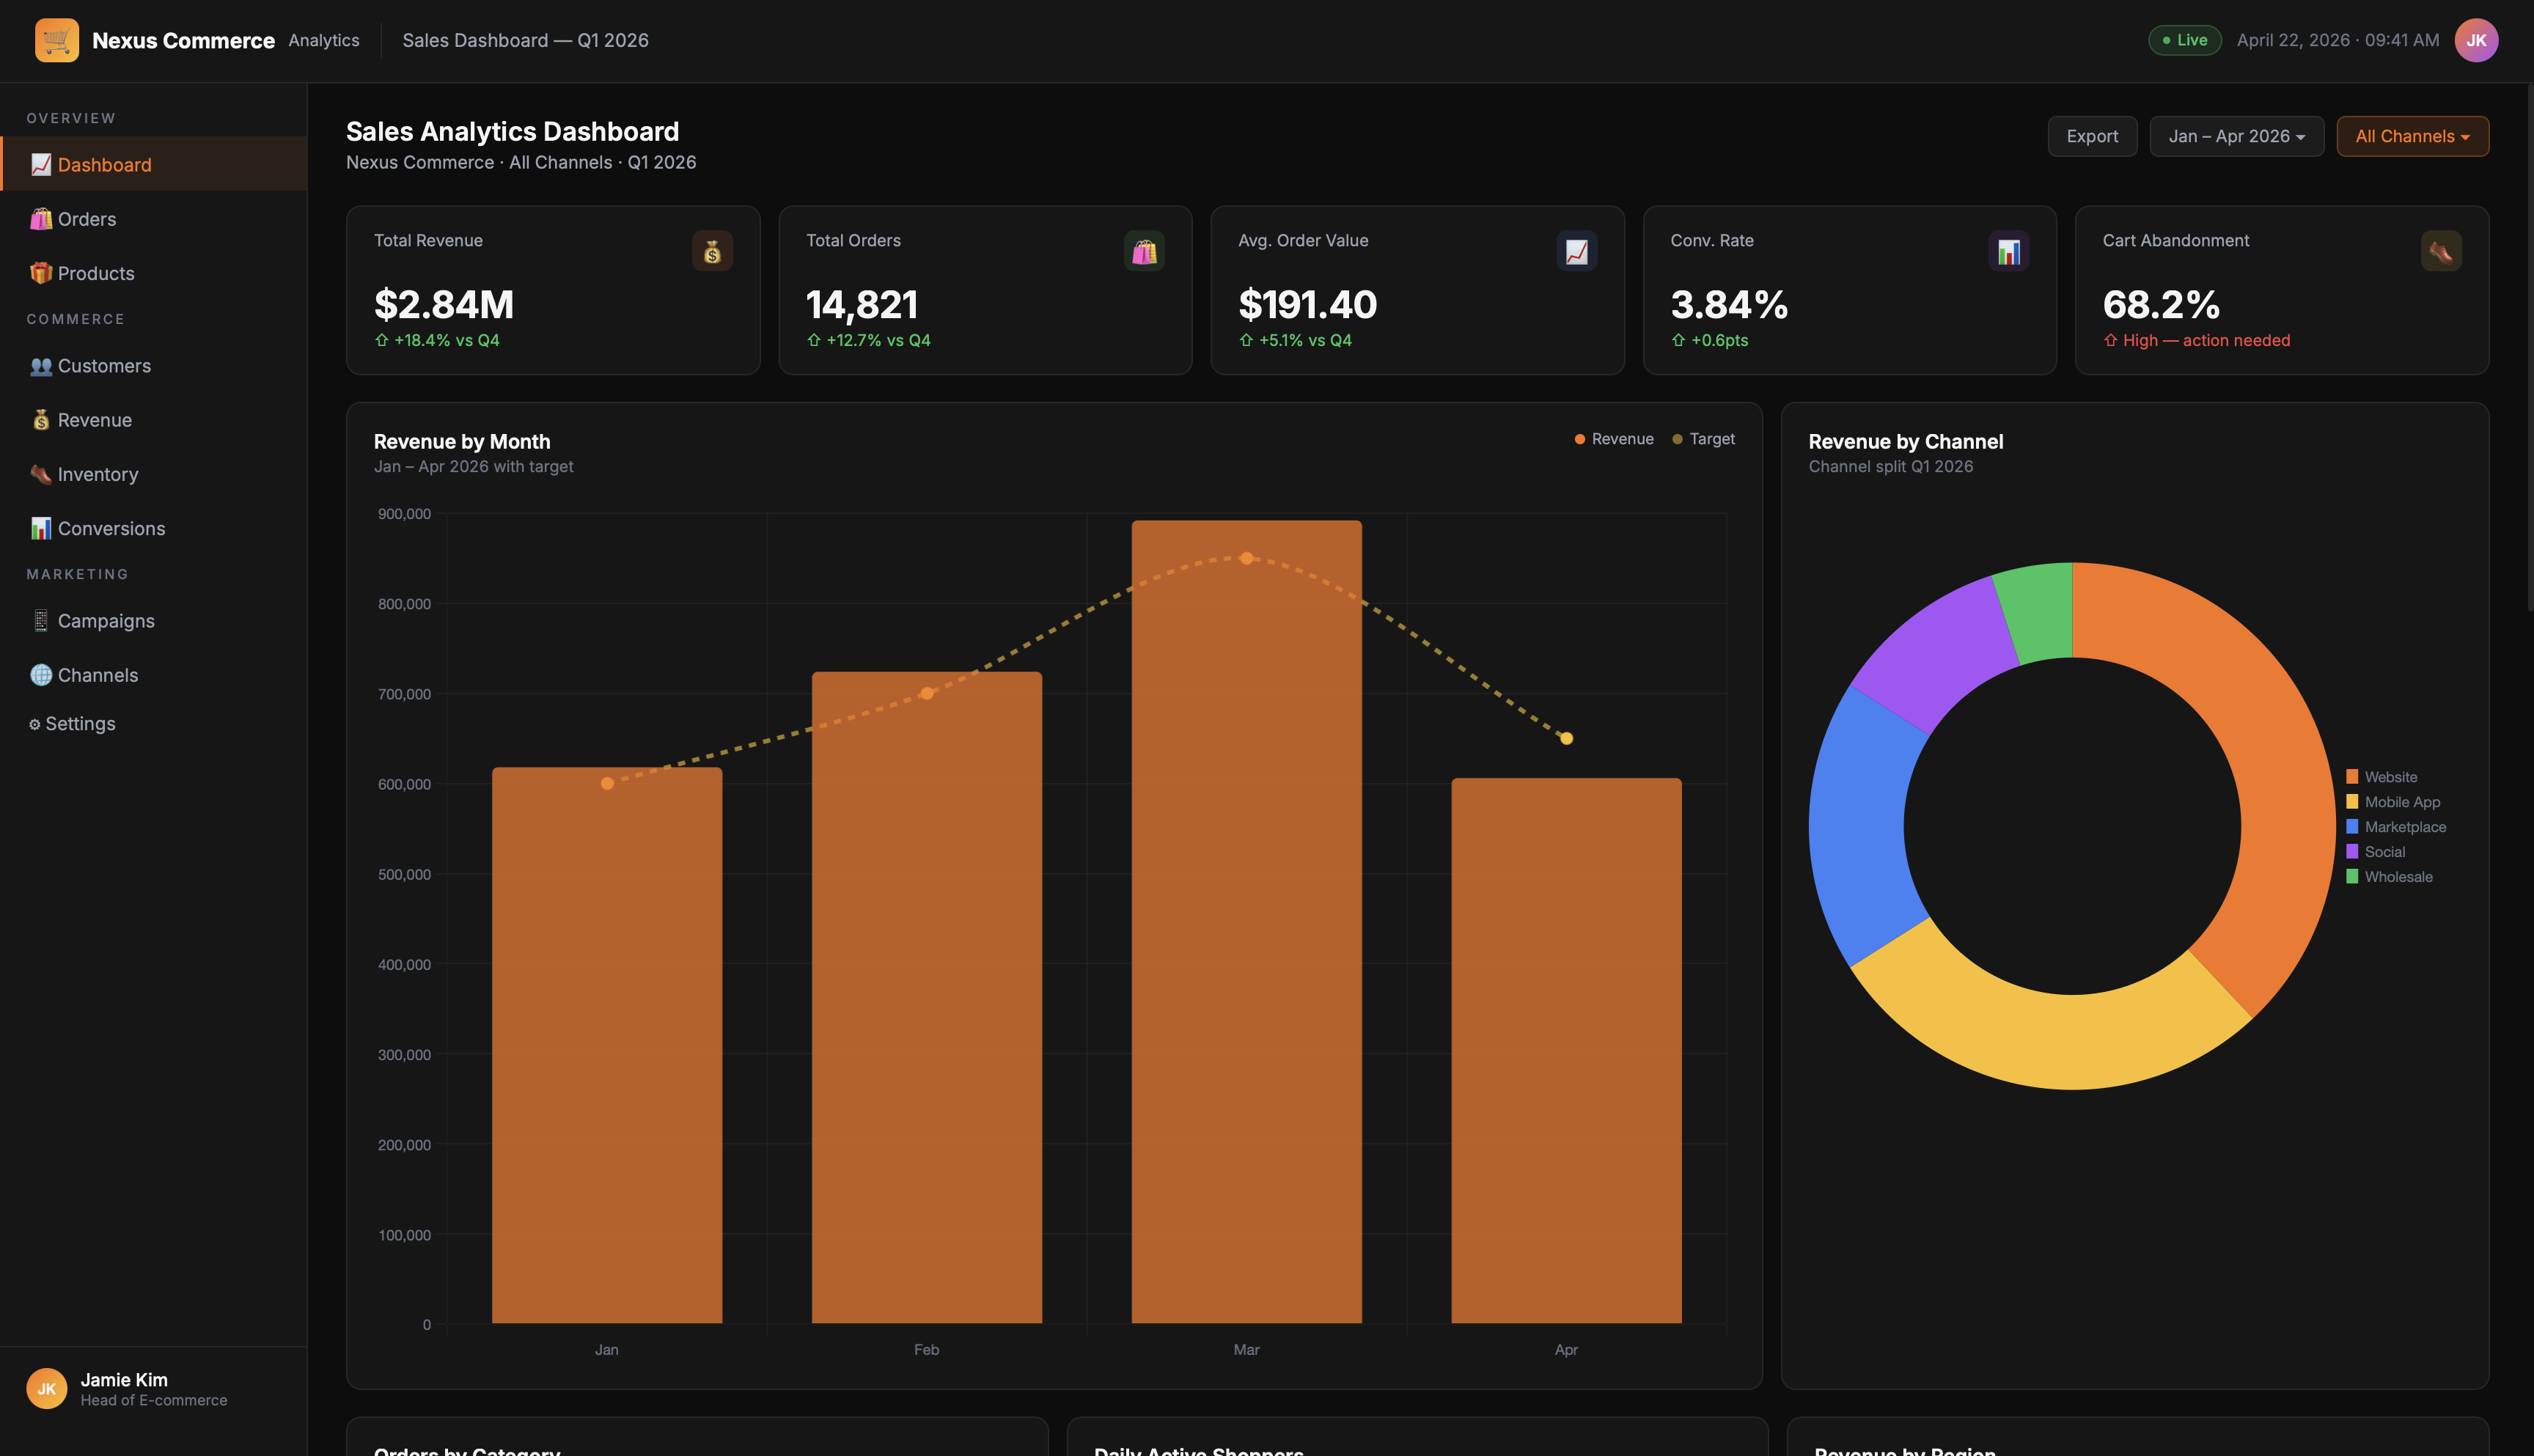
Task: Click the Channels globe icon
Action: 41,675
